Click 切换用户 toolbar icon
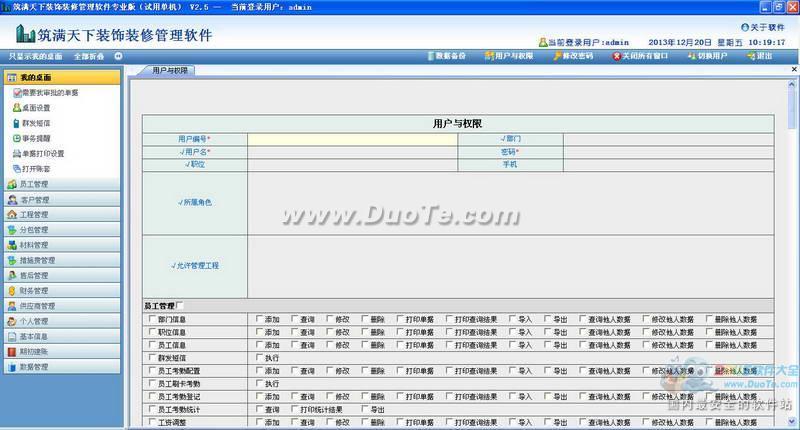This screenshot has height=430, width=800. tap(692, 56)
